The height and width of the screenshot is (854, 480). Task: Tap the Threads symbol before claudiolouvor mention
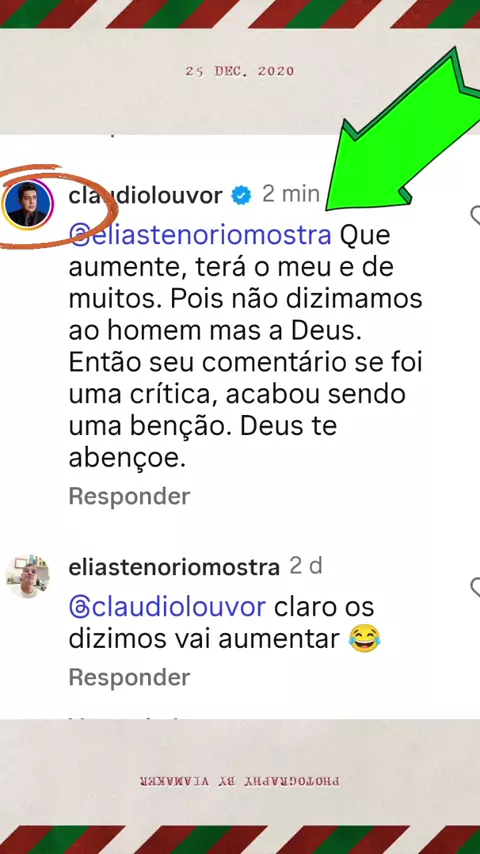pyautogui.click(x=80, y=608)
